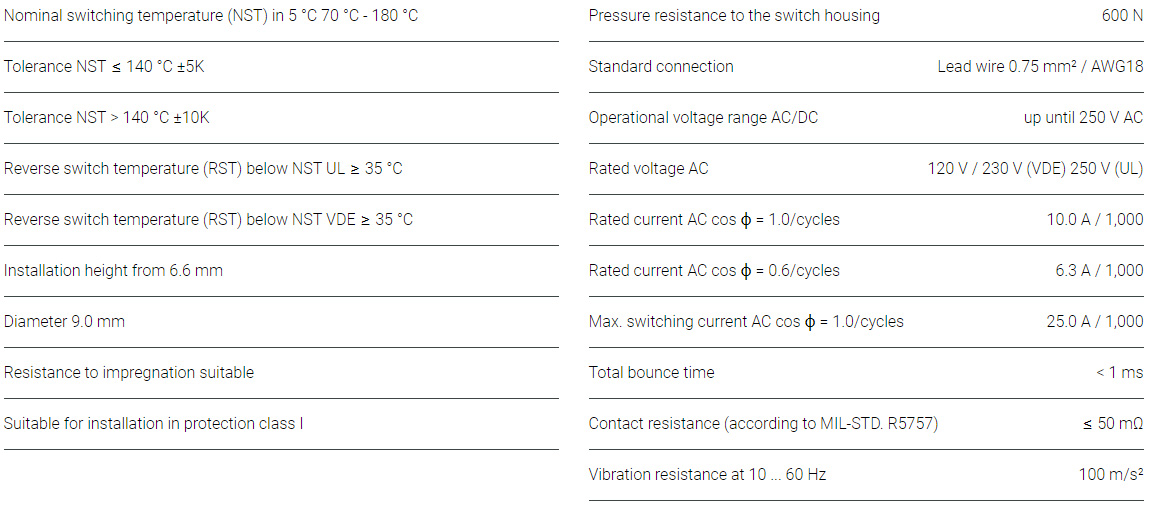The image size is (1150, 509).
Task: Click the 600 N pressure resistance value
Action: pos(1122,16)
